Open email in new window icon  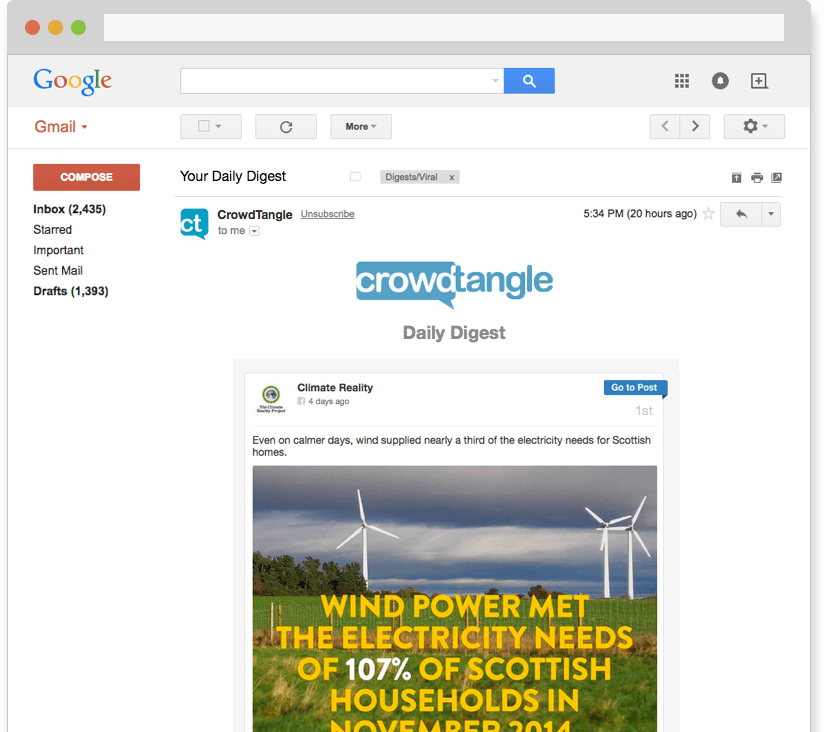pyautogui.click(x=776, y=178)
